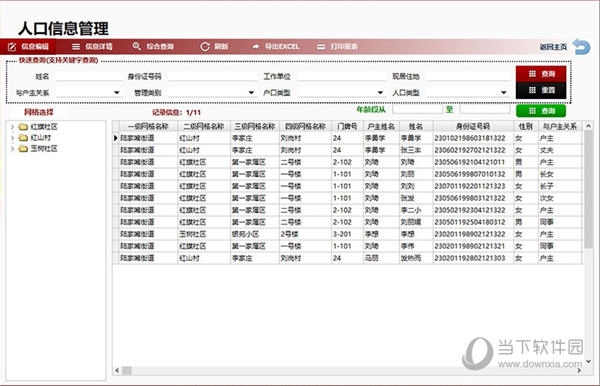Viewport: 600px width, 386px height.
Task: Select ID cell 230201198902121321
Action: pyautogui.click(x=473, y=246)
